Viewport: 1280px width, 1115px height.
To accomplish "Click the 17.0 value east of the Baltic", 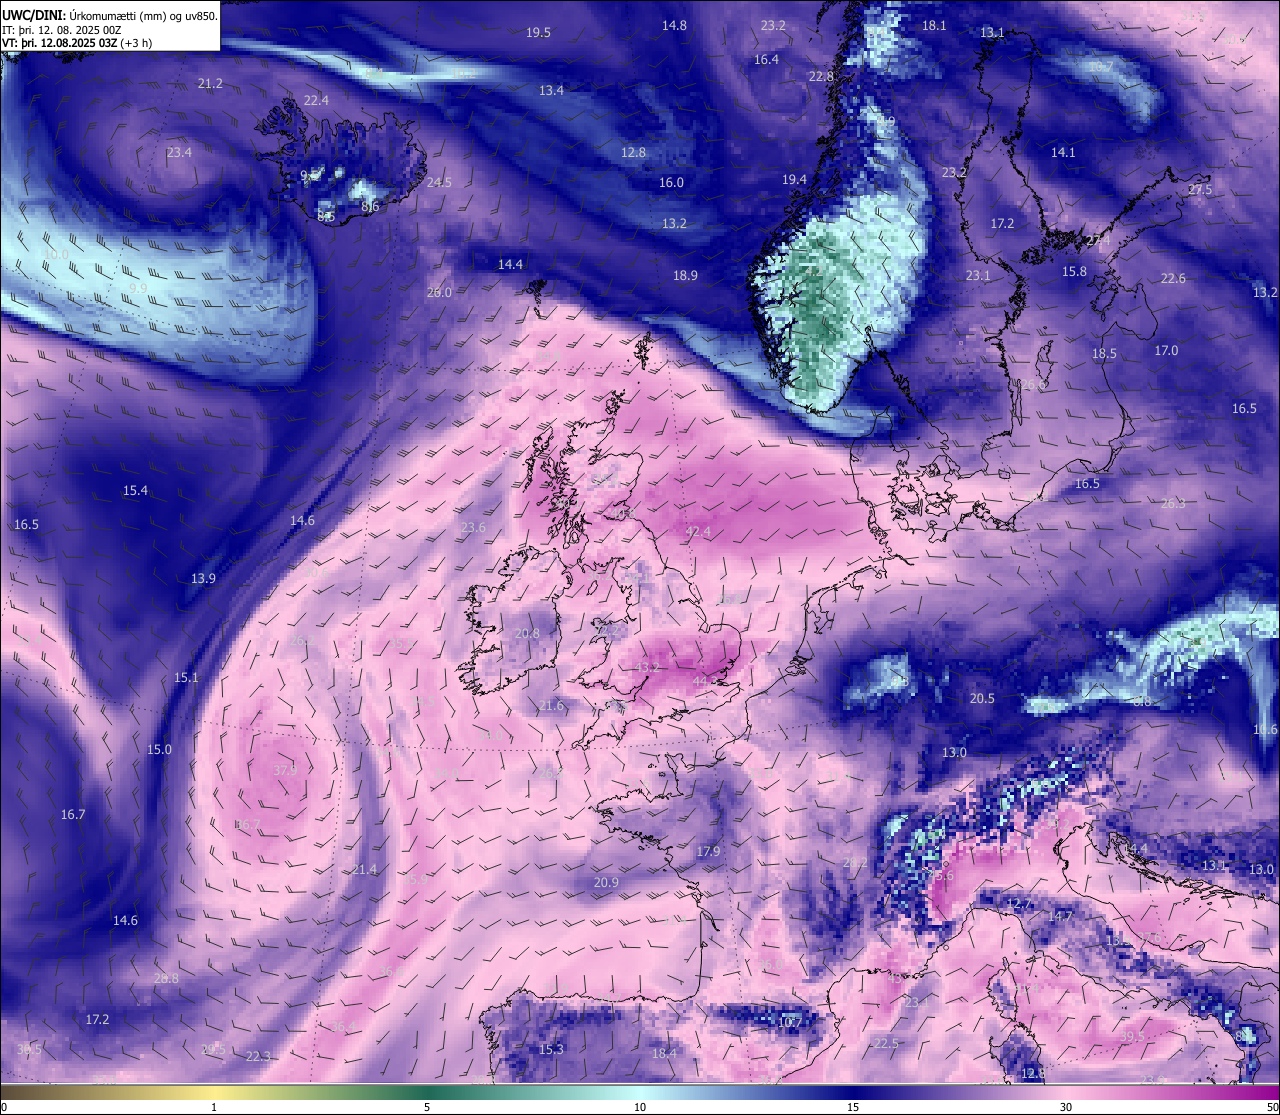I will pyautogui.click(x=1166, y=351).
